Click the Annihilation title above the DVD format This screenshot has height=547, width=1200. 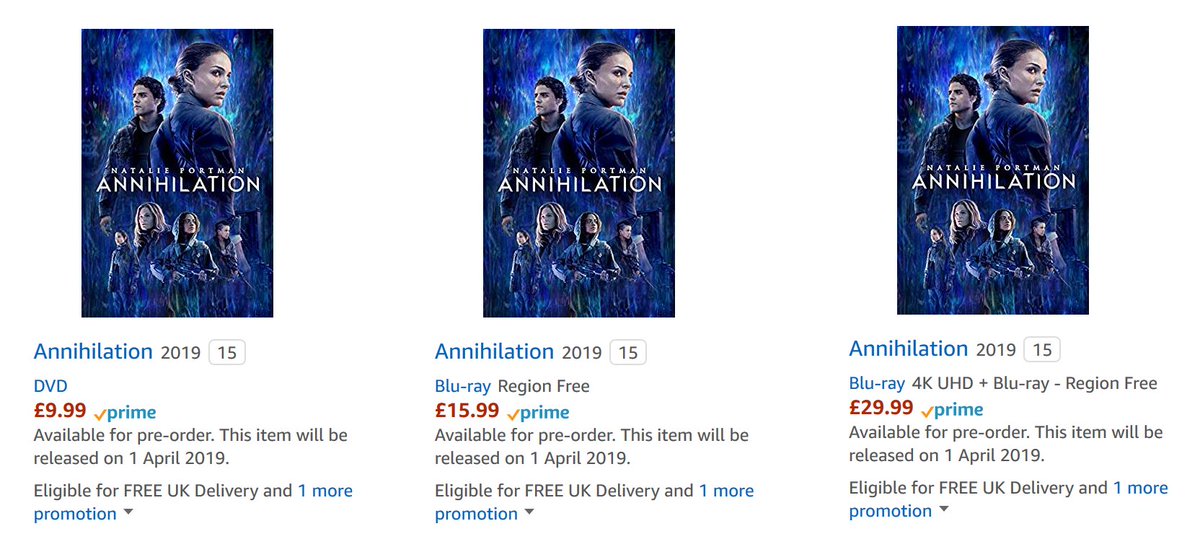[93, 352]
